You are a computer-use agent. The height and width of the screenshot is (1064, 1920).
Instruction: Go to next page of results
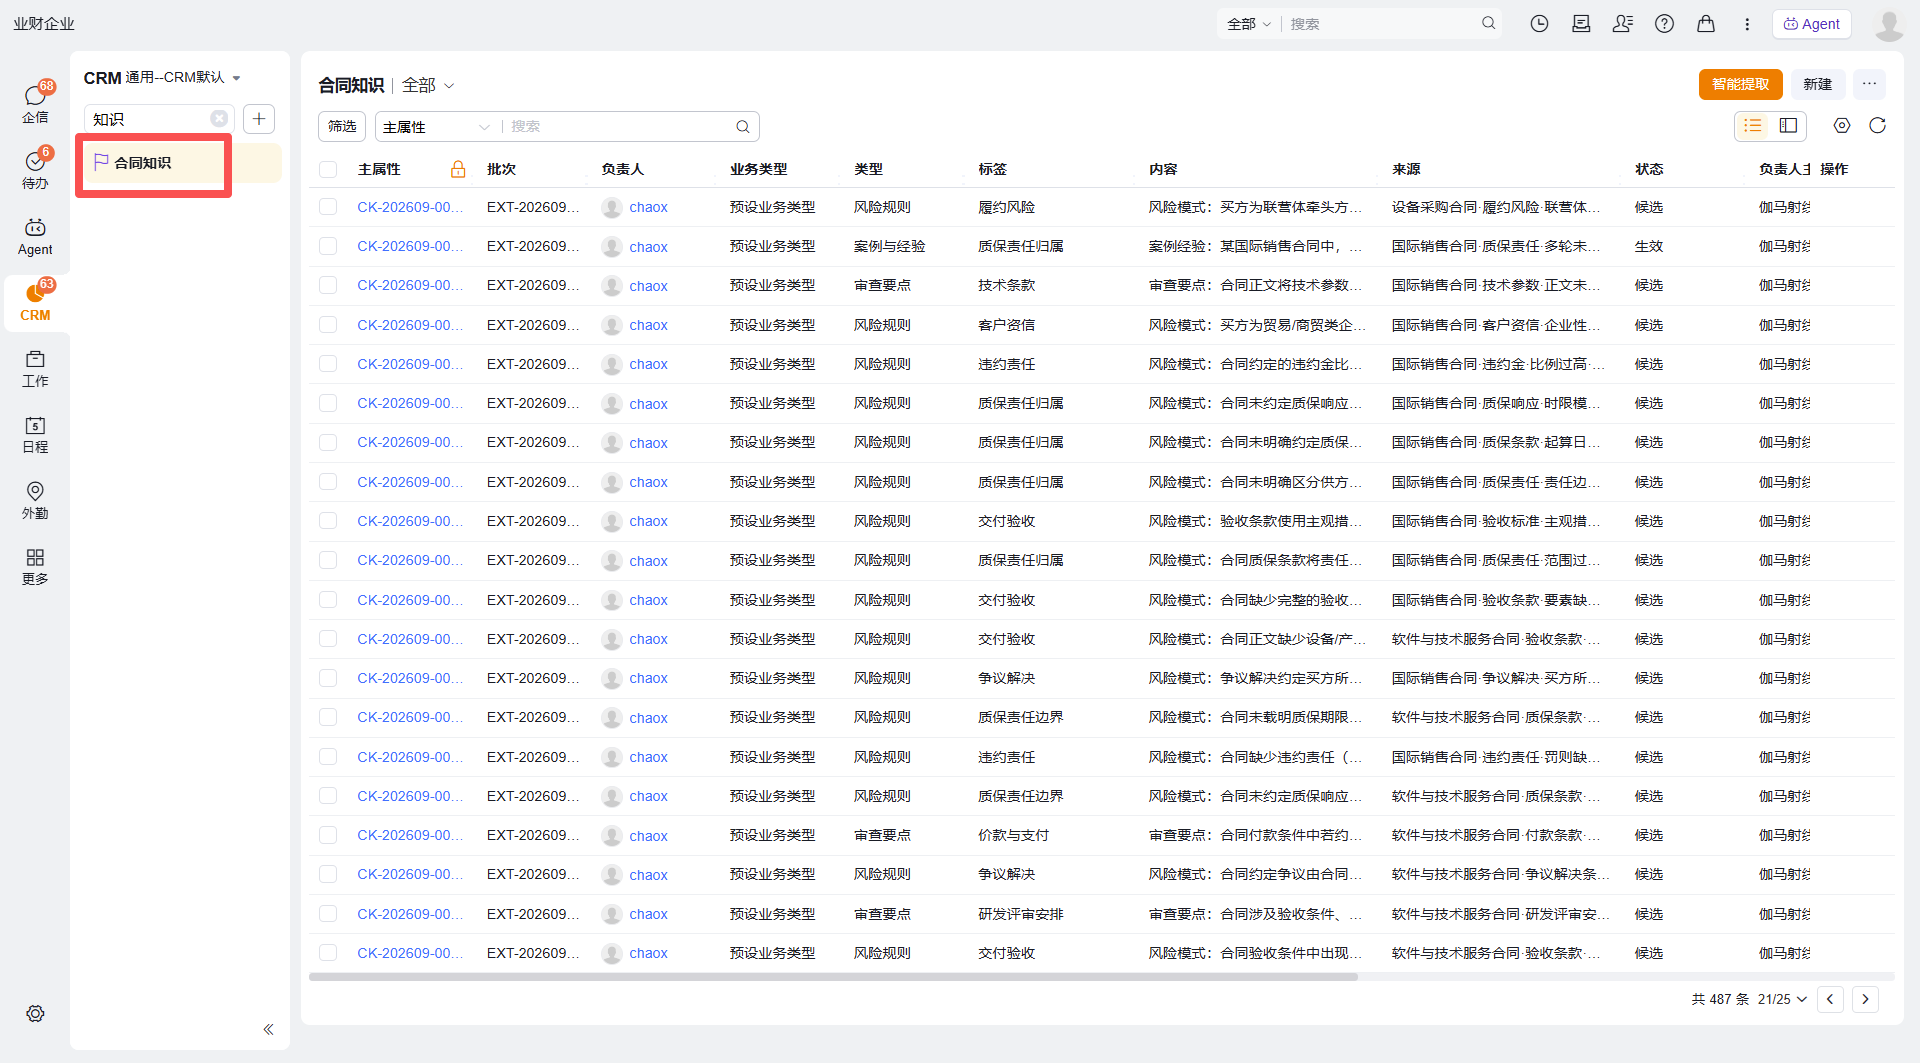click(x=1865, y=999)
